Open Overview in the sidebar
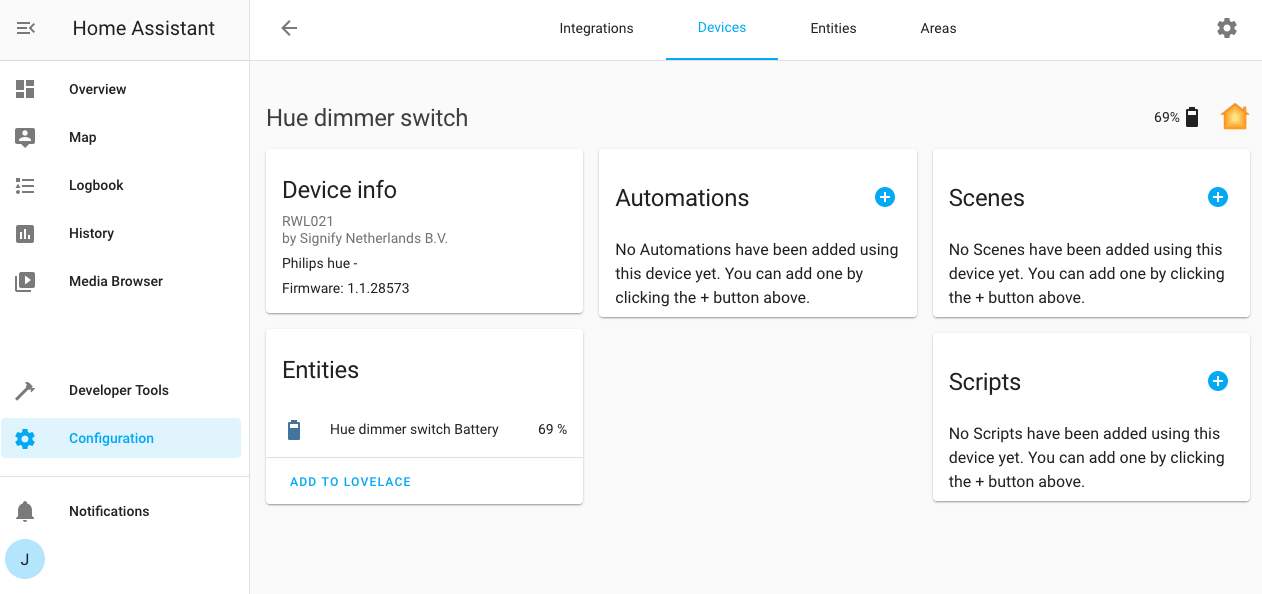This screenshot has width=1262, height=594. pyautogui.click(x=97, y=89)
